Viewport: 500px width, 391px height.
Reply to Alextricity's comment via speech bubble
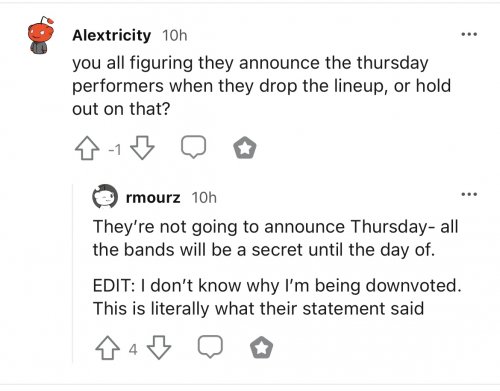tap(193, 147)
